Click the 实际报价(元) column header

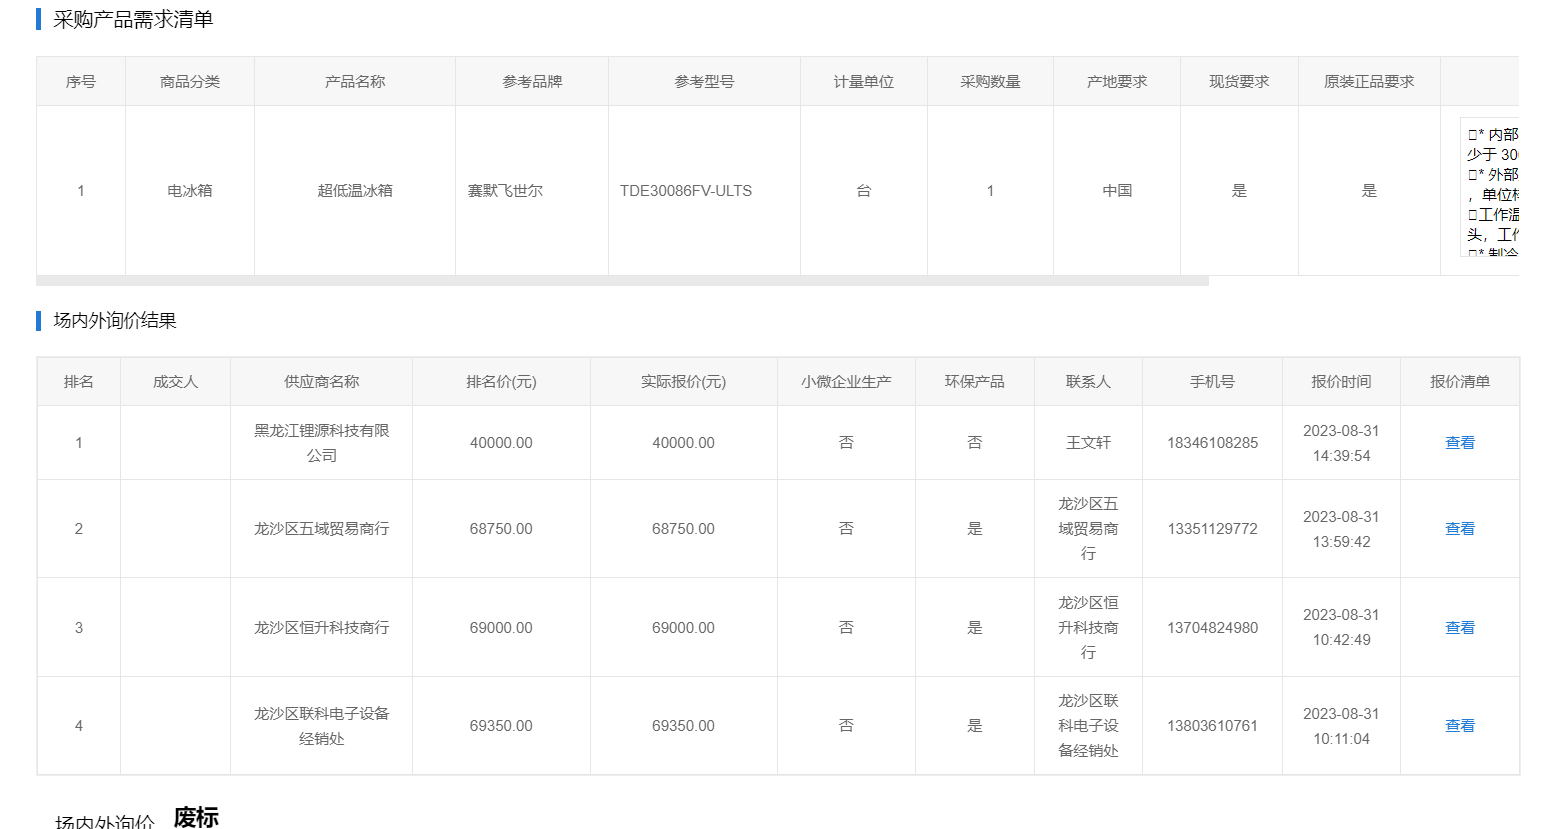tap(683, 382)
